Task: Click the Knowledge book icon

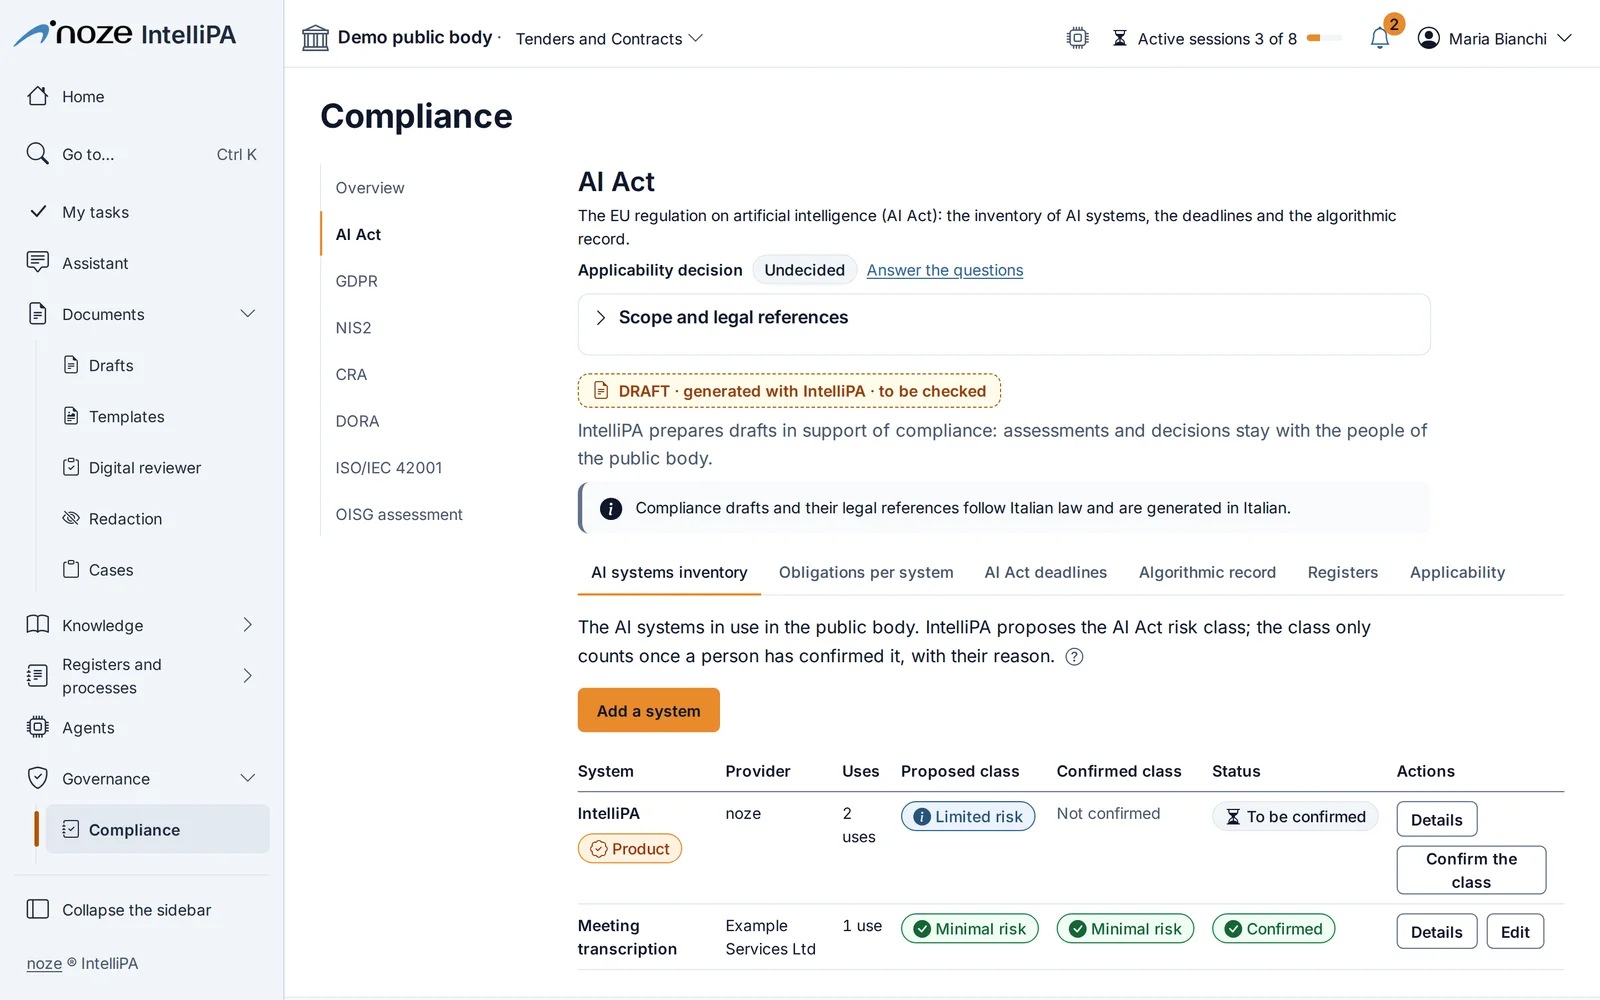Action: (x=38, y=625)
